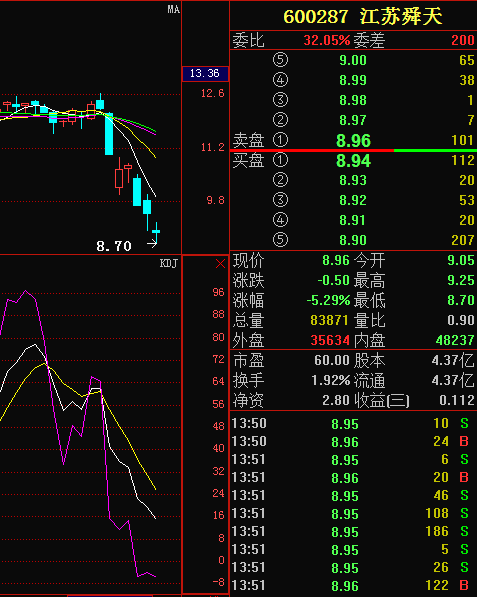Select the MA indicator label
The height and width of the screenshot is (597, 477).
(x=174, y=10)
